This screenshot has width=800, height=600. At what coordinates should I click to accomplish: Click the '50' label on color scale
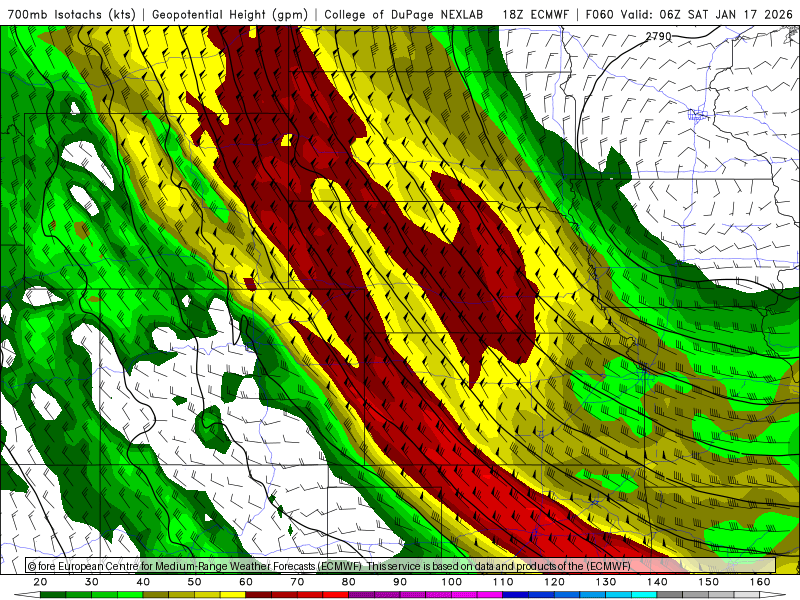(194, 582)
